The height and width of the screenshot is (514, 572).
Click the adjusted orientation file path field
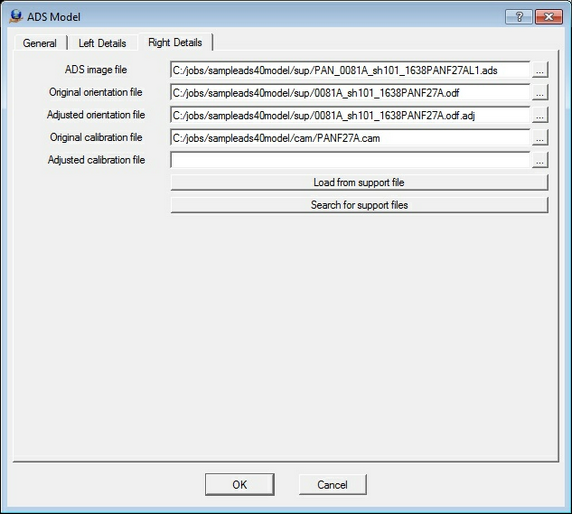coord(350,115)
